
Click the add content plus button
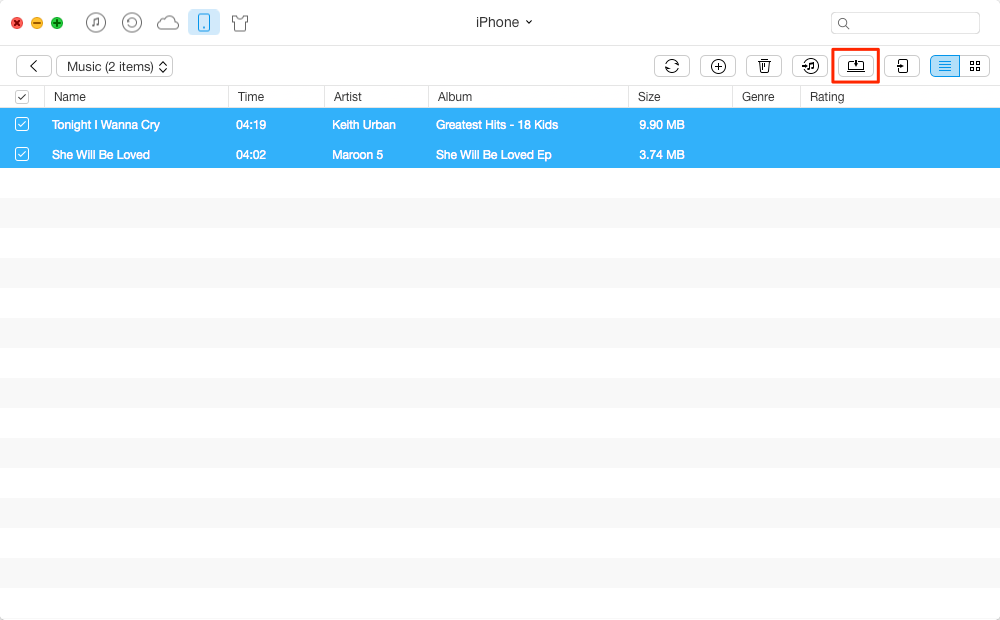click(x=718, y=66)
